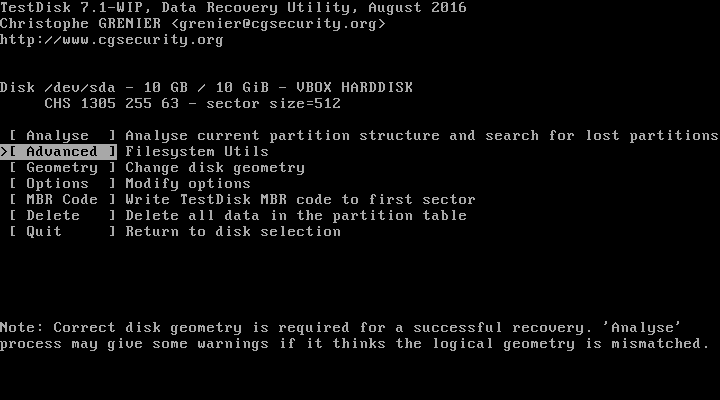
Task: Click the CHS 1305 255 63 geometry line
Action: 192,103
